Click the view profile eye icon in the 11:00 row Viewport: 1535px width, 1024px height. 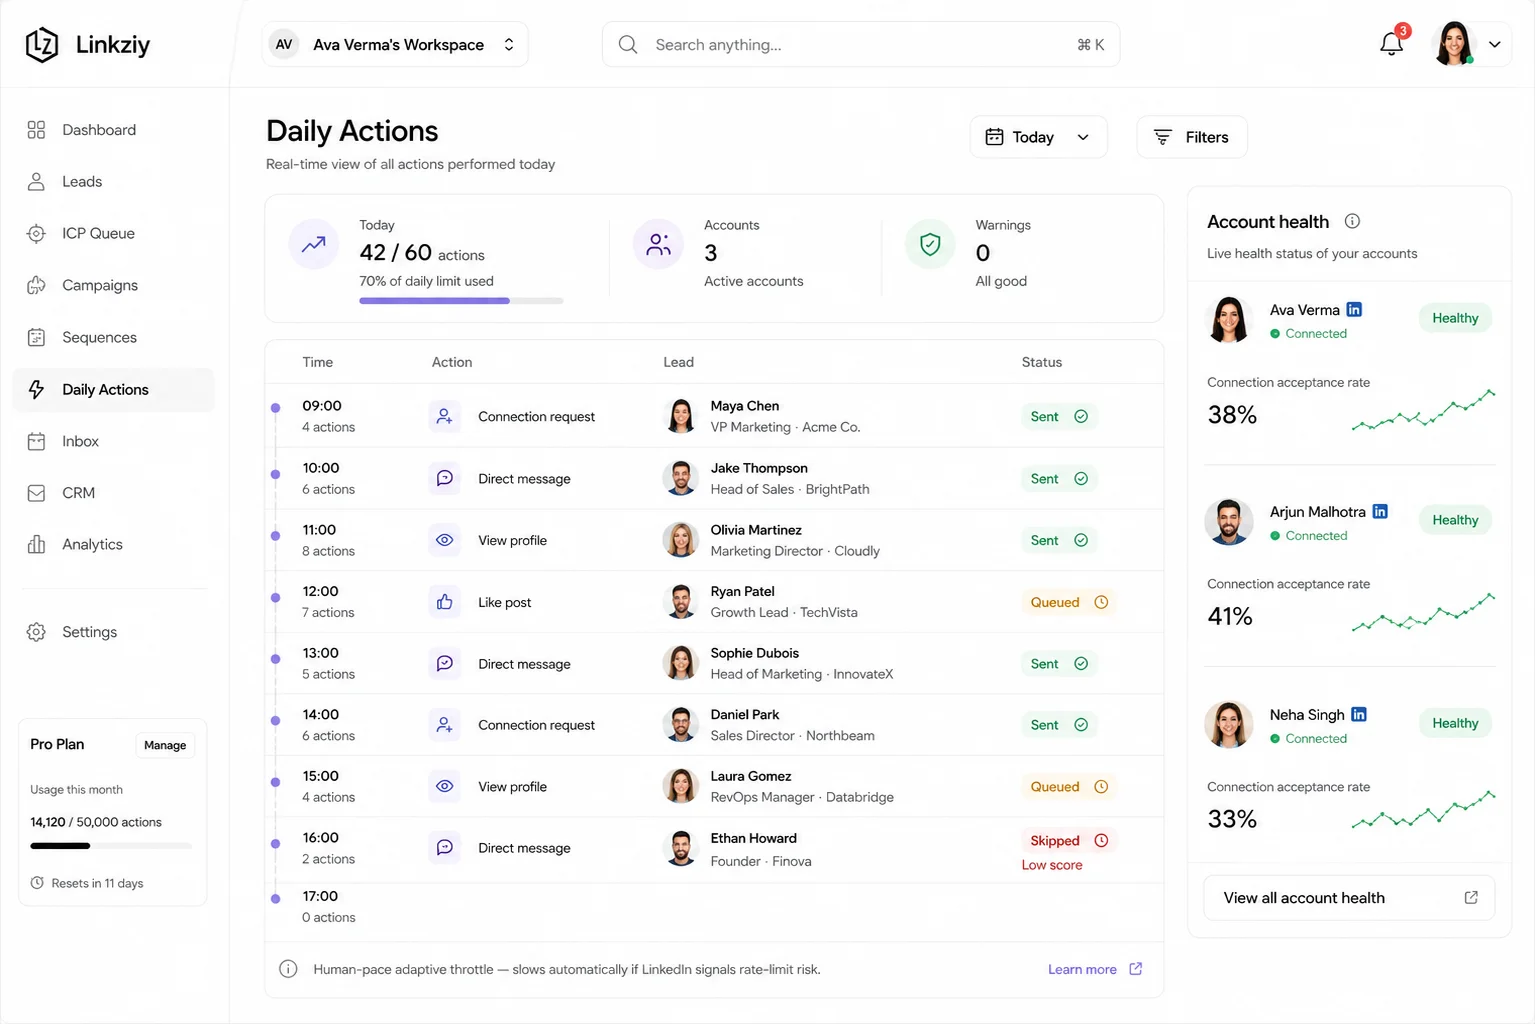(445, 540)
